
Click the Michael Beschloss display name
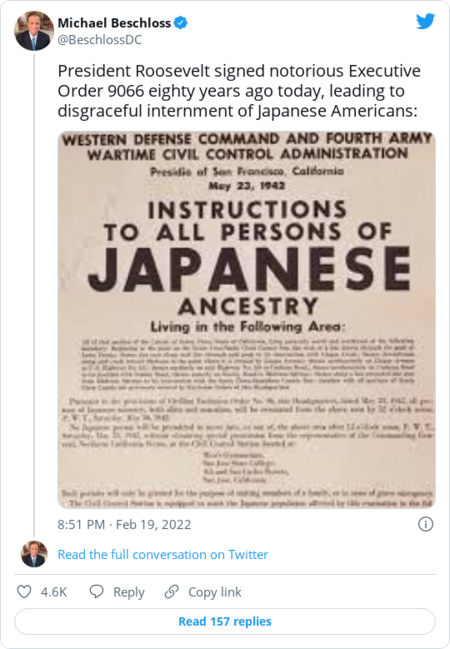point(114,23)
